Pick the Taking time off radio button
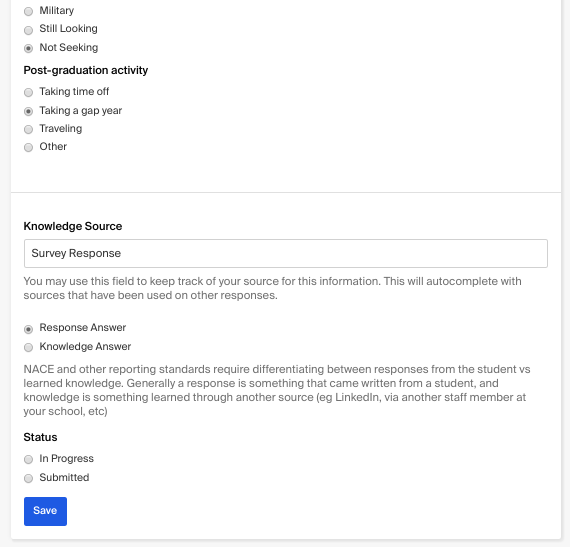This screenshot has height=547, width=570. 28,92
